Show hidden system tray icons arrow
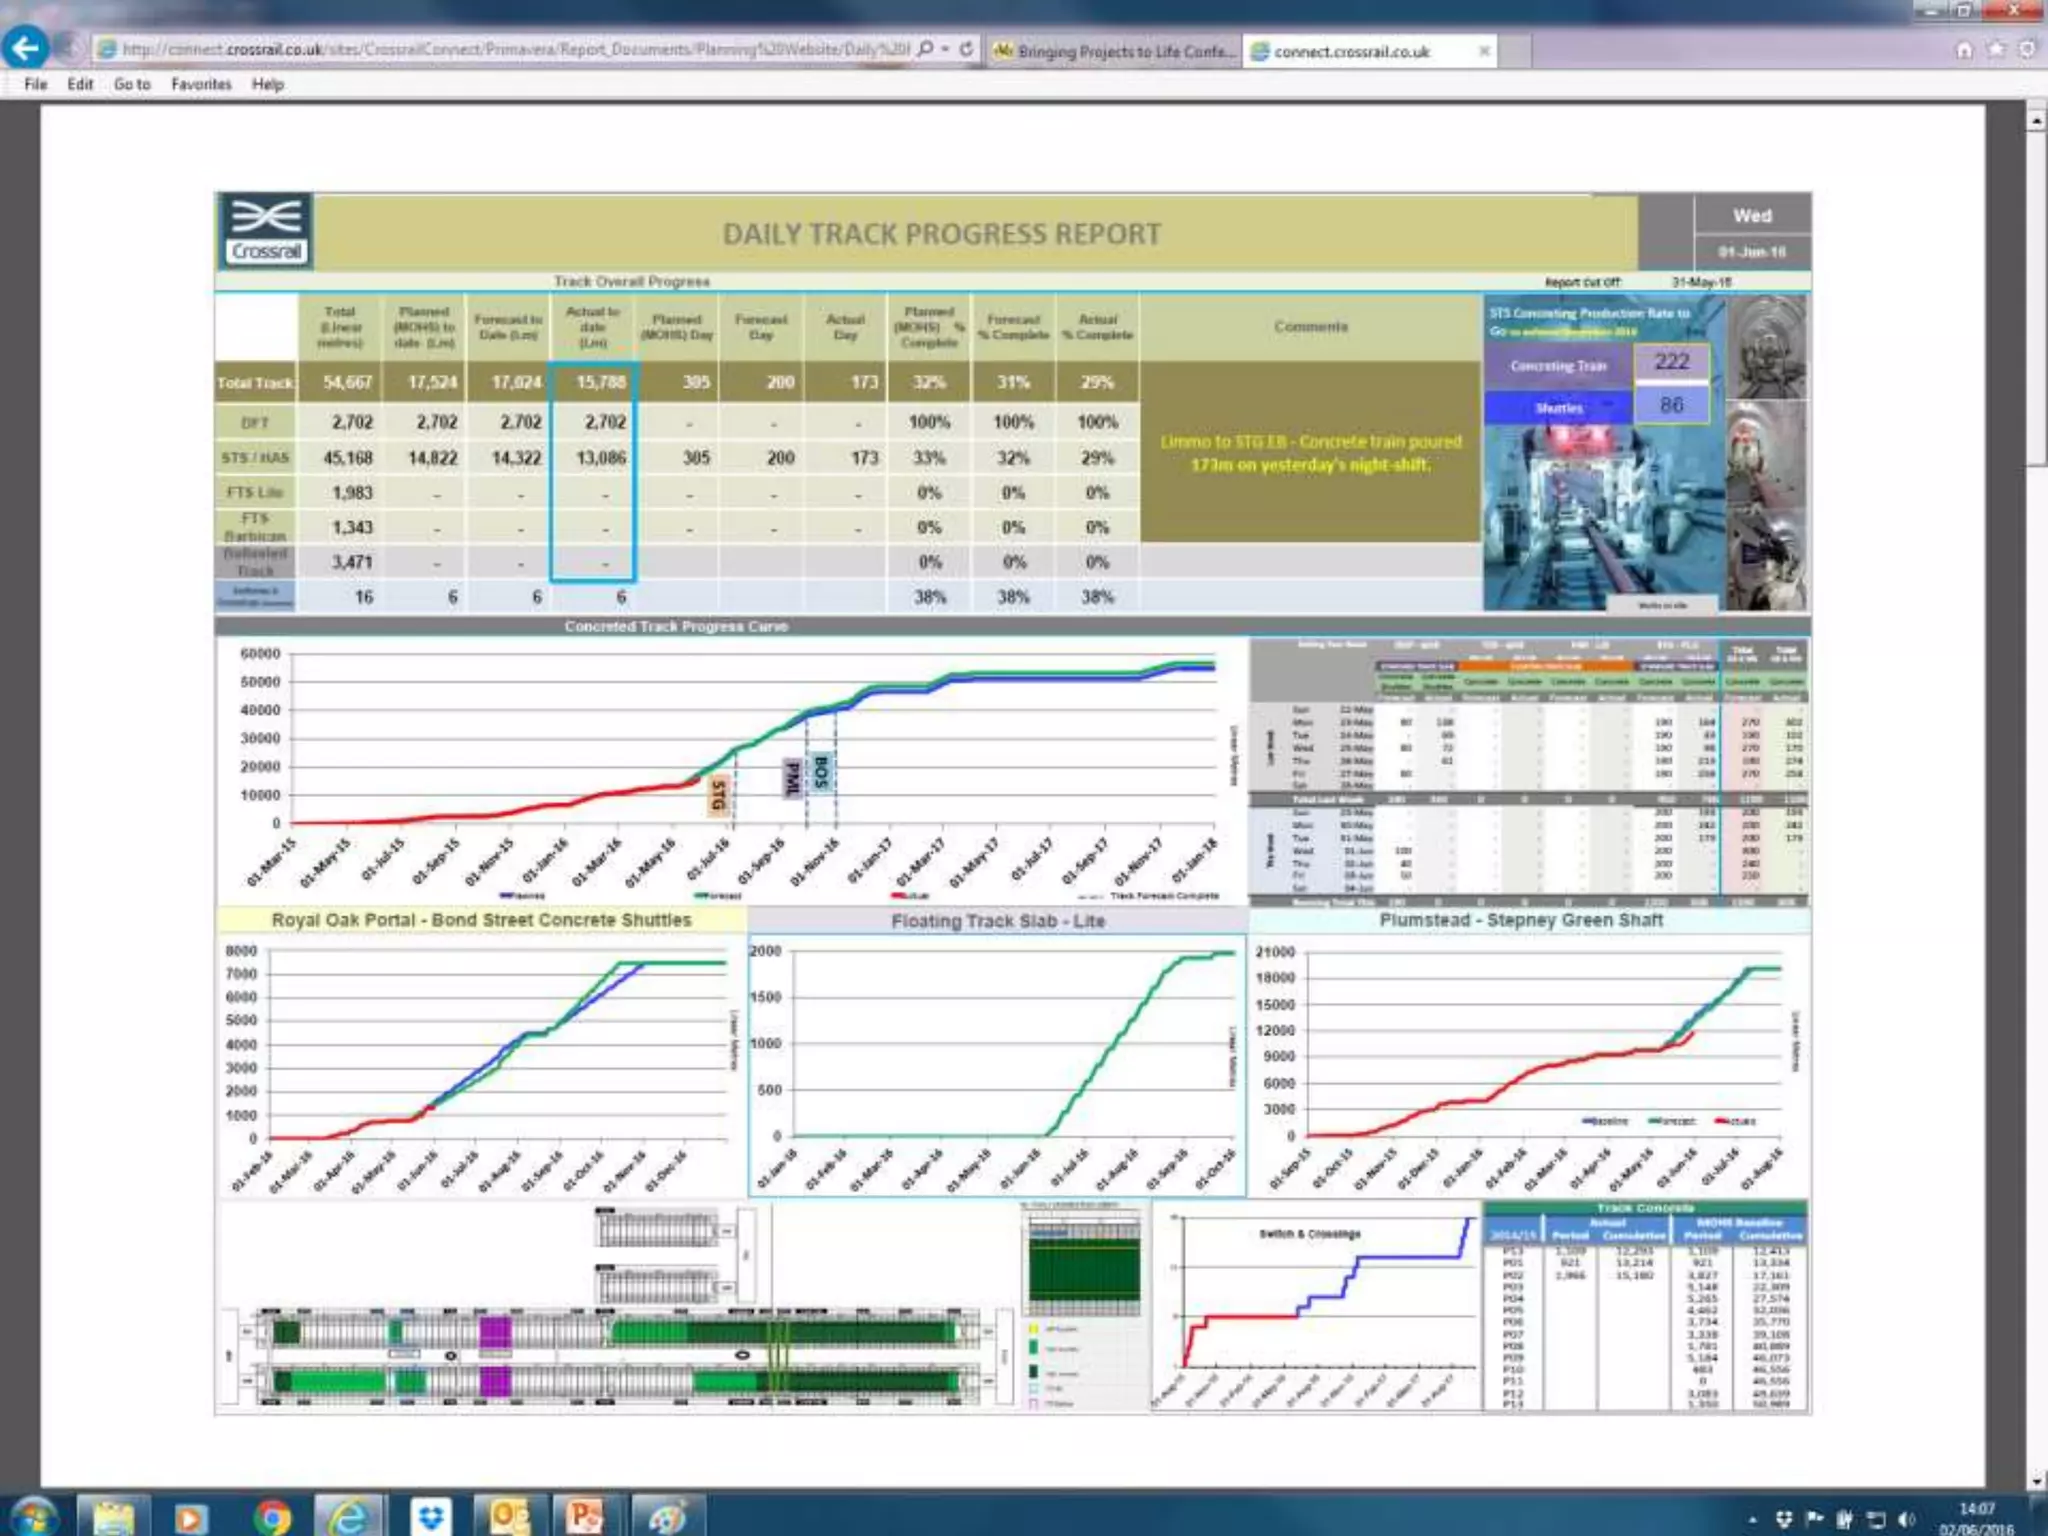The image size is (2048, 1536). pyautogui.click(x=1752, y=1520)
